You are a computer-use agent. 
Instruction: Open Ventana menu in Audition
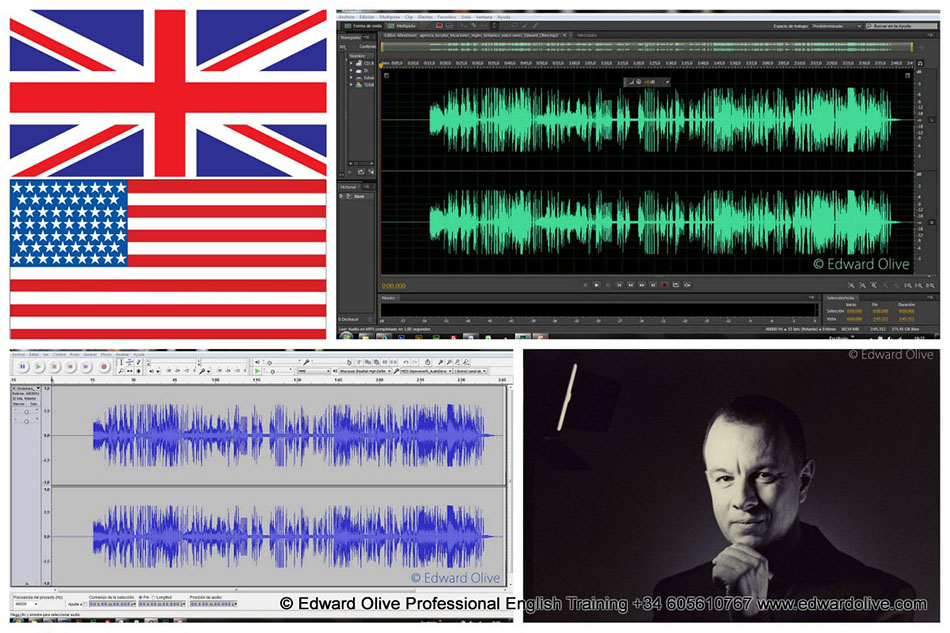pos(484,17)
